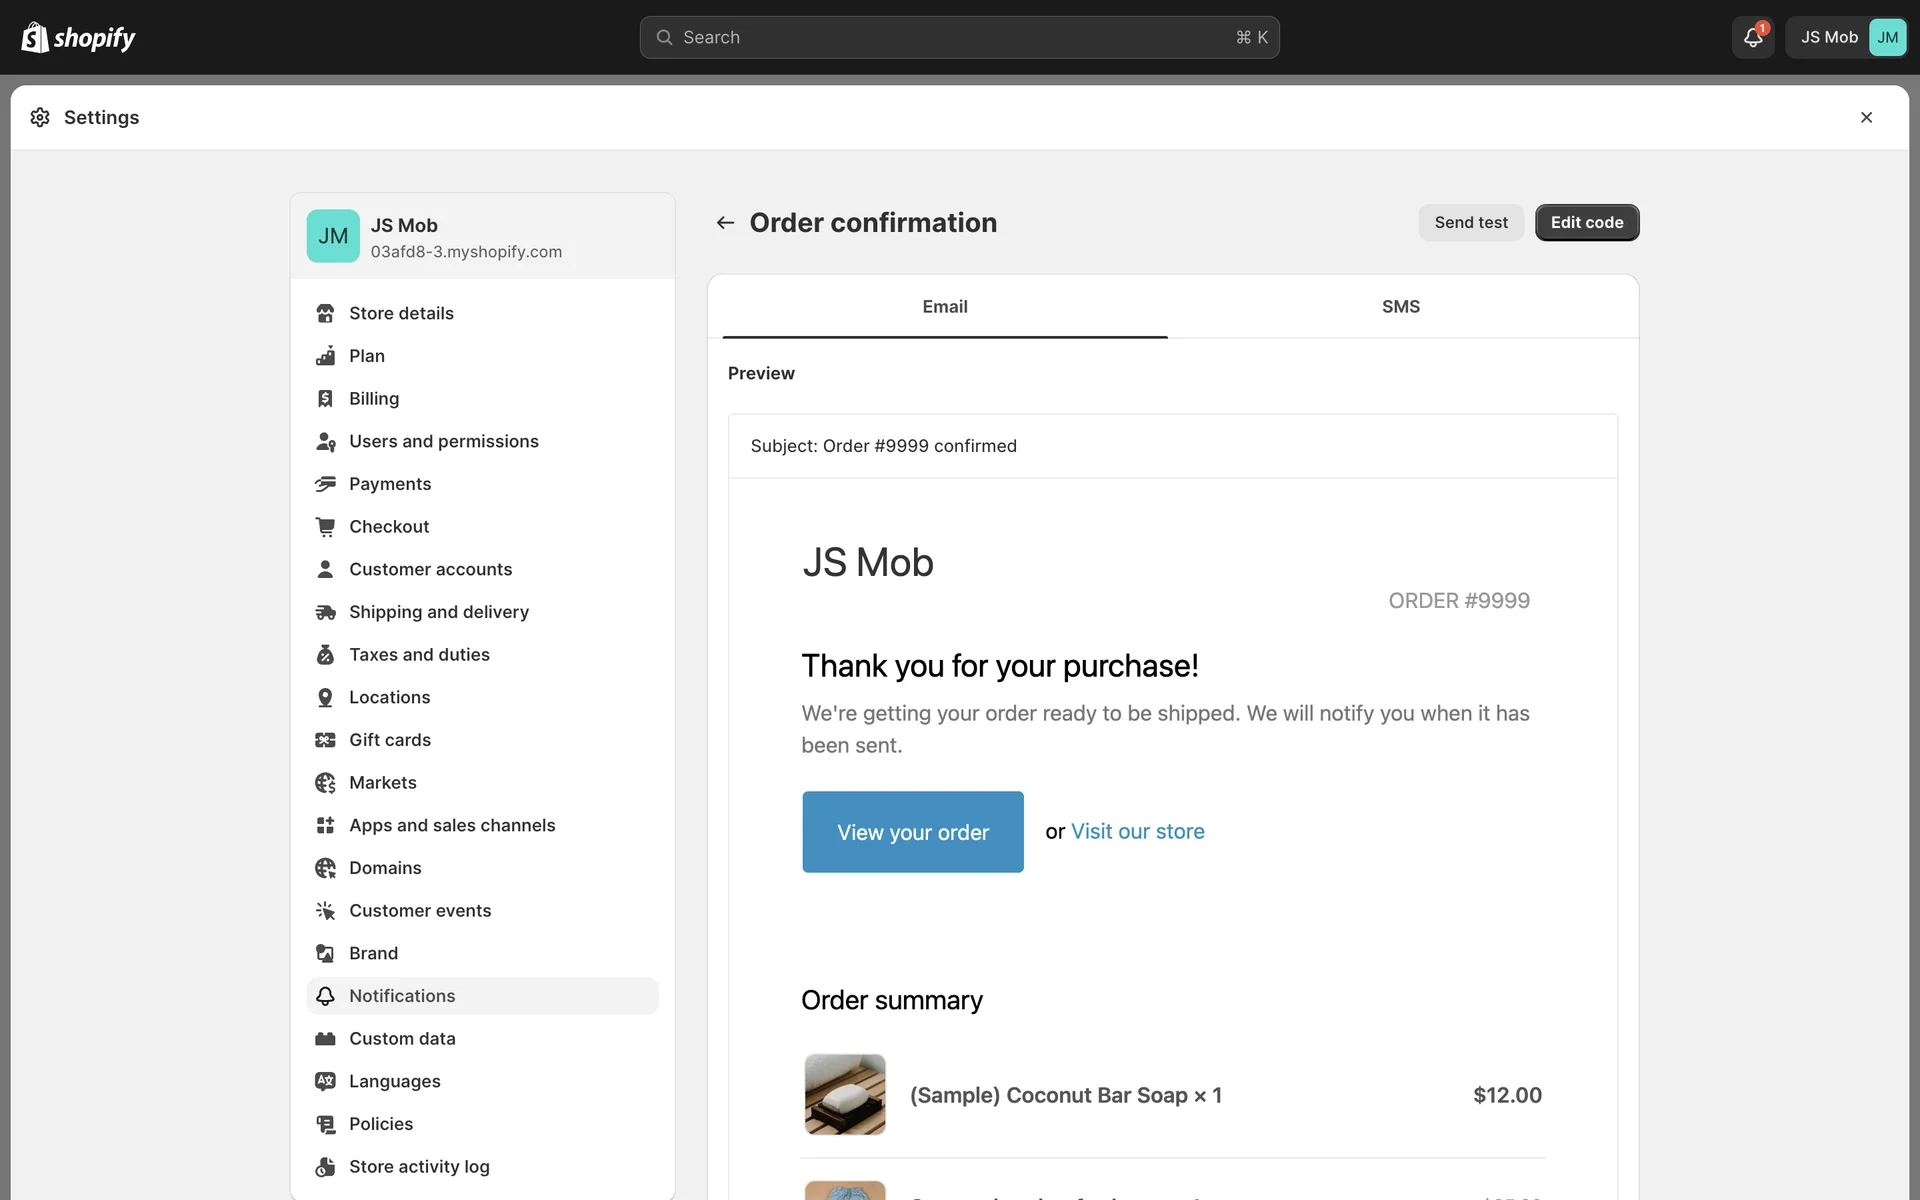Click the Settings gear icon
Screen dimensions: 1920x1200
tap(40, 118)
